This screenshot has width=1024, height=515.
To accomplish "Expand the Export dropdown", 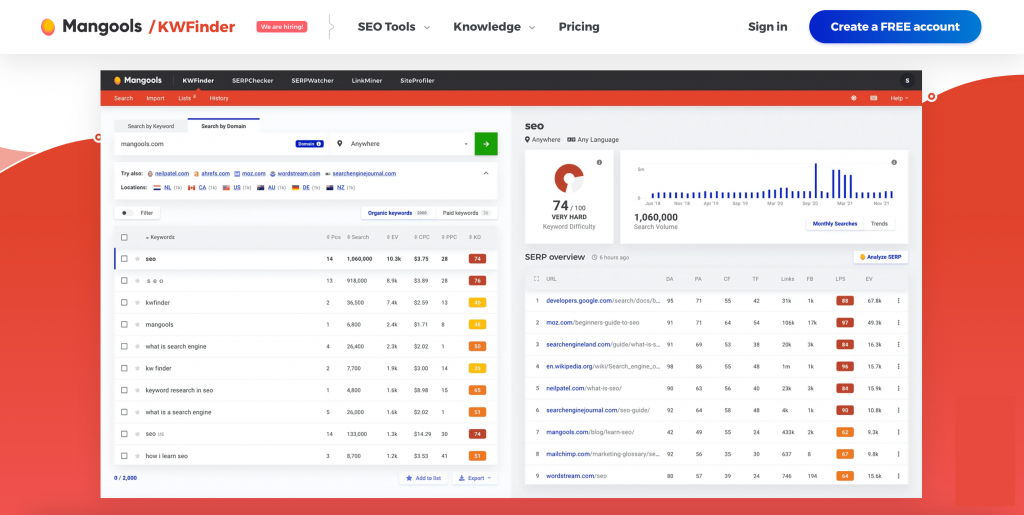I will coord(474,479).
